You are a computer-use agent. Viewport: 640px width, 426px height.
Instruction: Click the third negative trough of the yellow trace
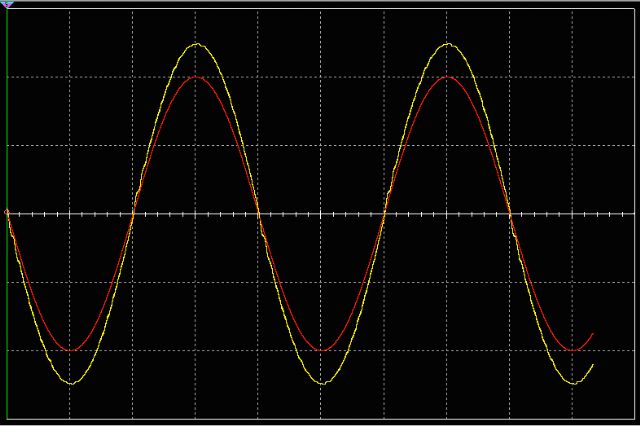pyautogui.click(x=574, y=383)
